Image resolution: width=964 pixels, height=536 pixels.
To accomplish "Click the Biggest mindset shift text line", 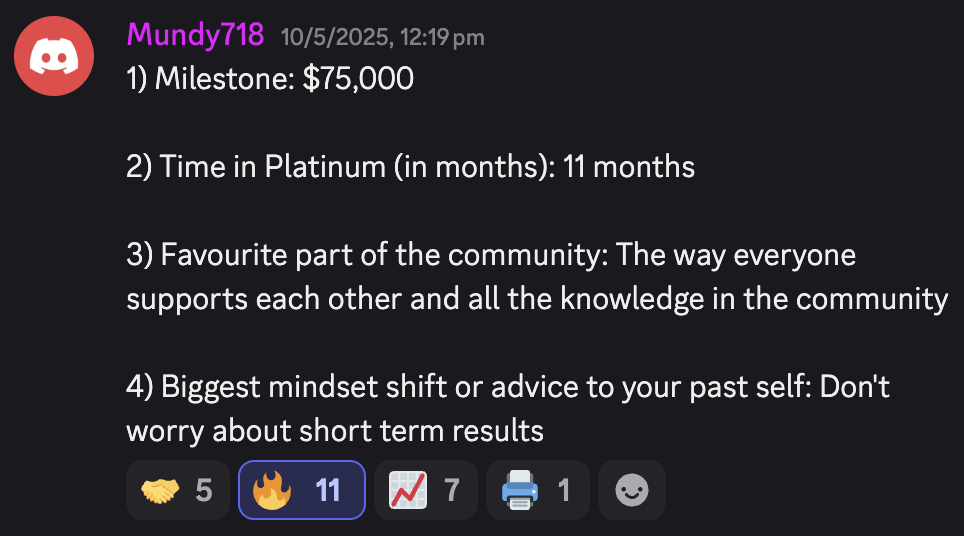I will point(508,387).
